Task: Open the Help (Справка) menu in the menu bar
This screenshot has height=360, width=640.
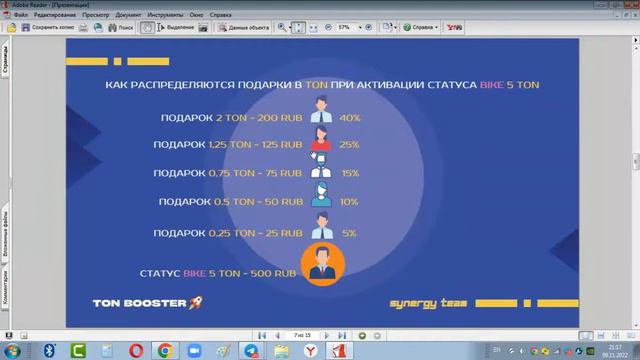Action: (x=220, y=15)
